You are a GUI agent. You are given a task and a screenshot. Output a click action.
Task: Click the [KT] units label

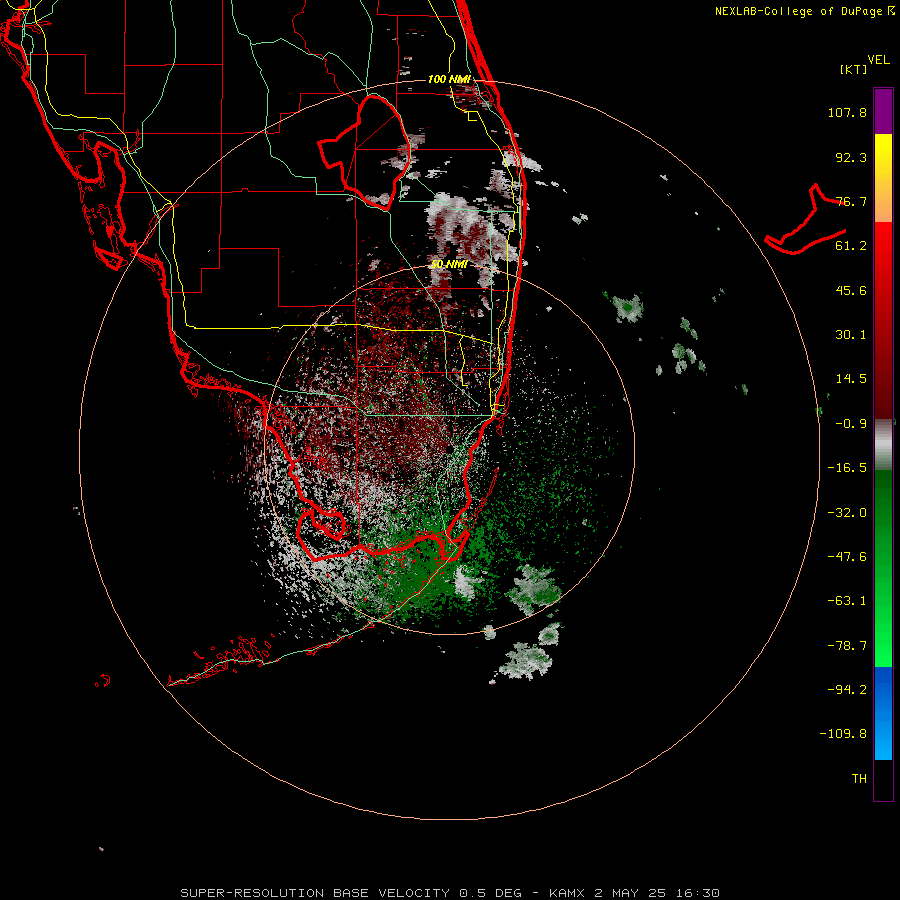[x=854, y=69]
